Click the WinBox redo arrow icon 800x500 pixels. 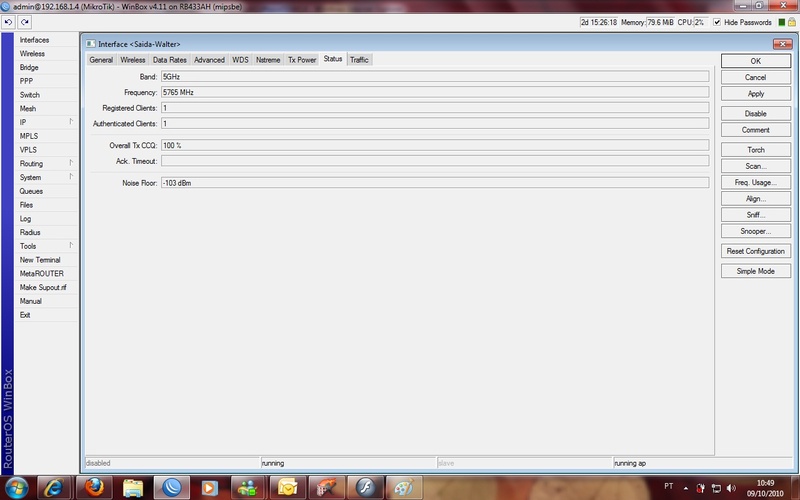24,22
